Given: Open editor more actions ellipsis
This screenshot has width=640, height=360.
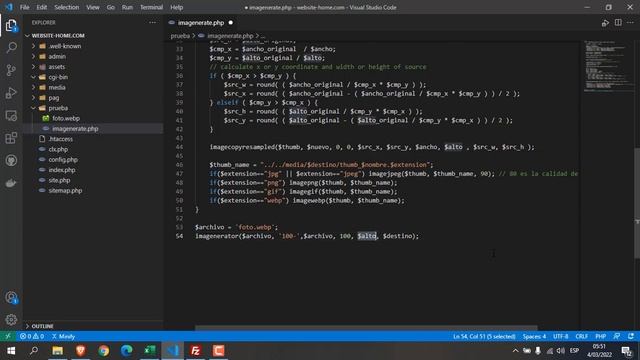Looking at the screenshot, I should [631, 23].
